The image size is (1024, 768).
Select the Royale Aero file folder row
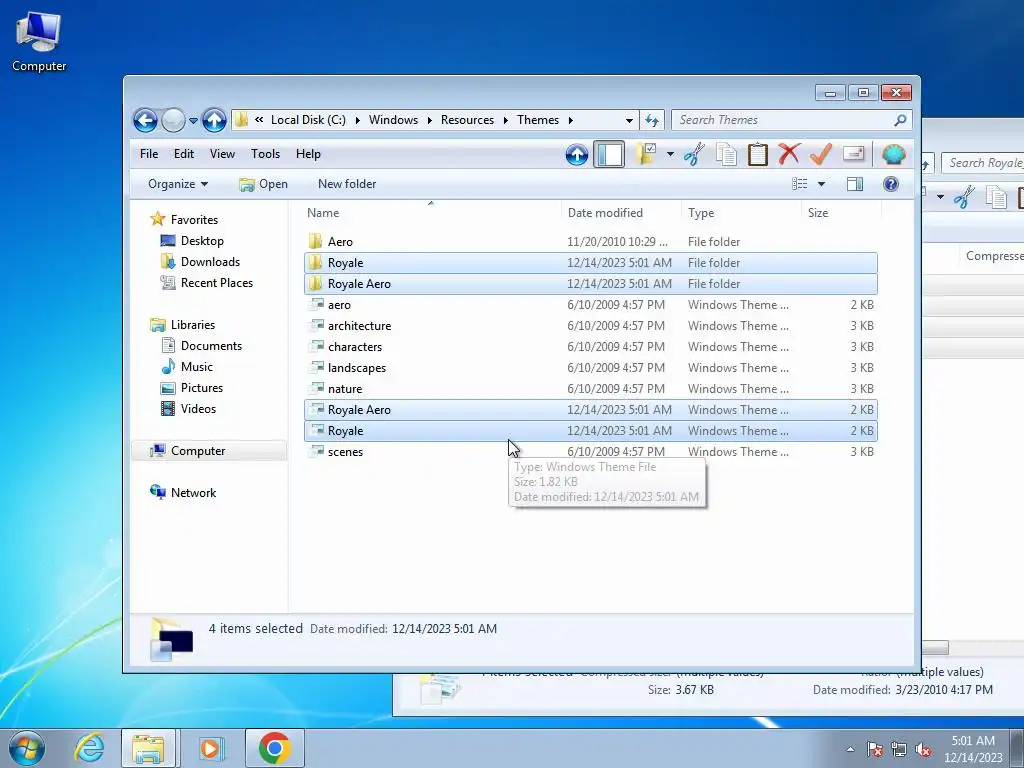[x=590, y=283]
